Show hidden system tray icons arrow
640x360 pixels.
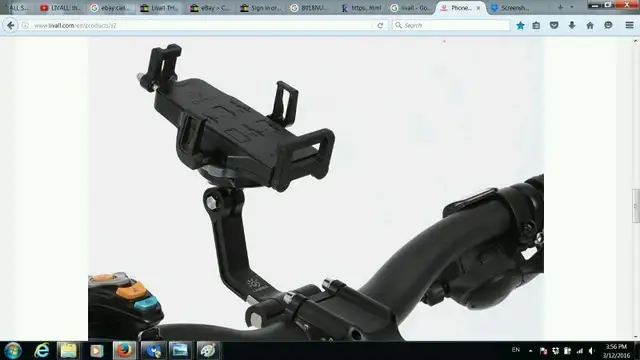[x=530, y=351]
